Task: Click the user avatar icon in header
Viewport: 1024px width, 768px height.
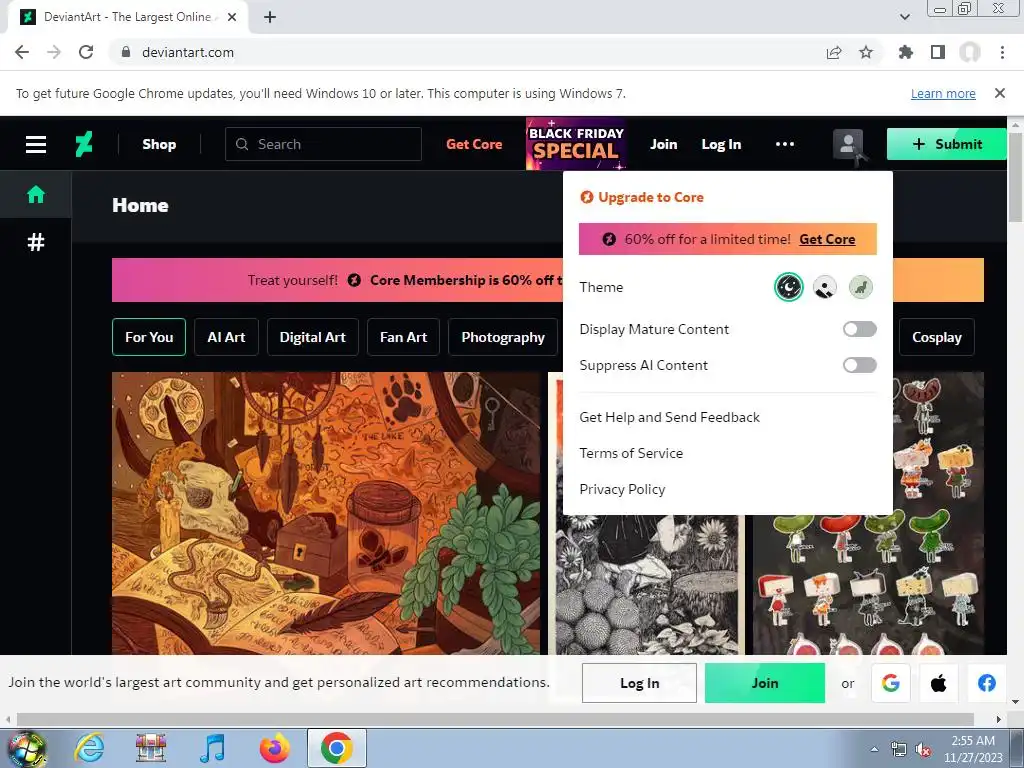Action: [848, 144]
